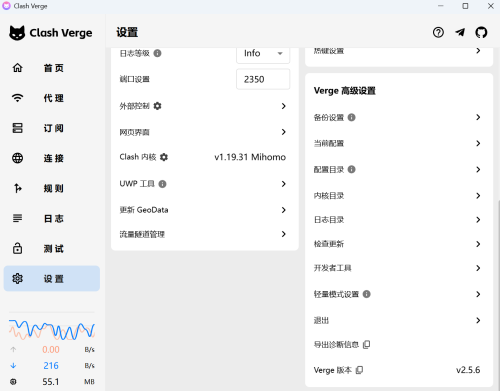Image resolution: width=500 pixels, height=391 pixels.
Task: Click the Verge 高级设置 heading
Action: tap(345, 91)
